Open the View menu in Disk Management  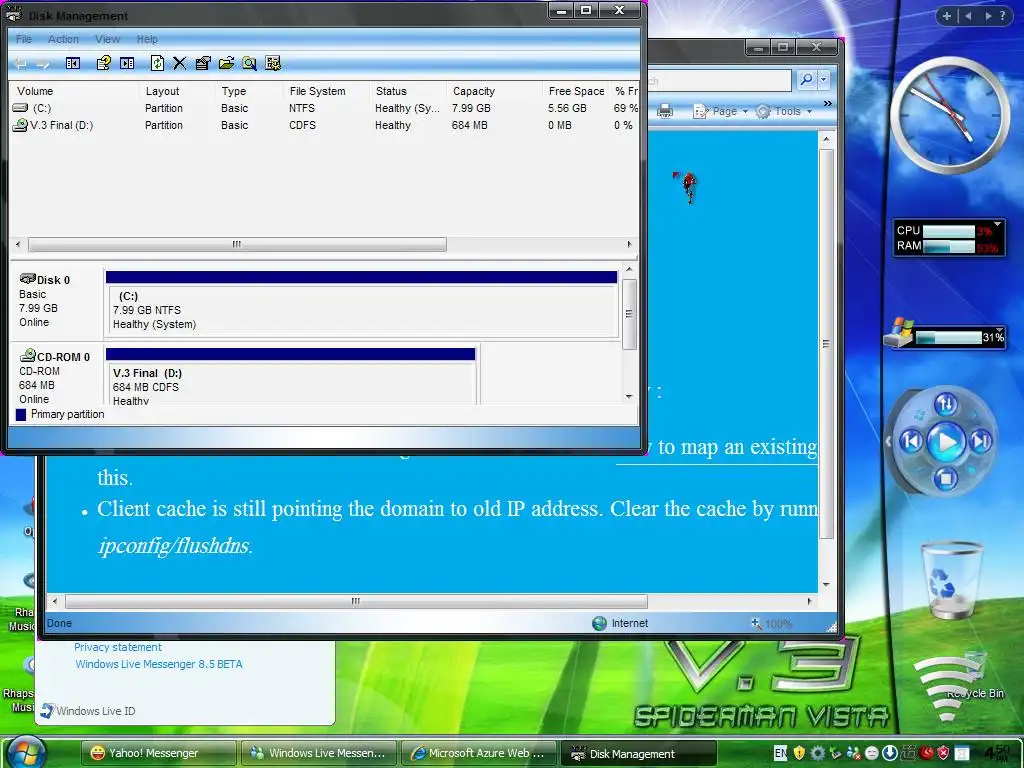click(107, 39)
